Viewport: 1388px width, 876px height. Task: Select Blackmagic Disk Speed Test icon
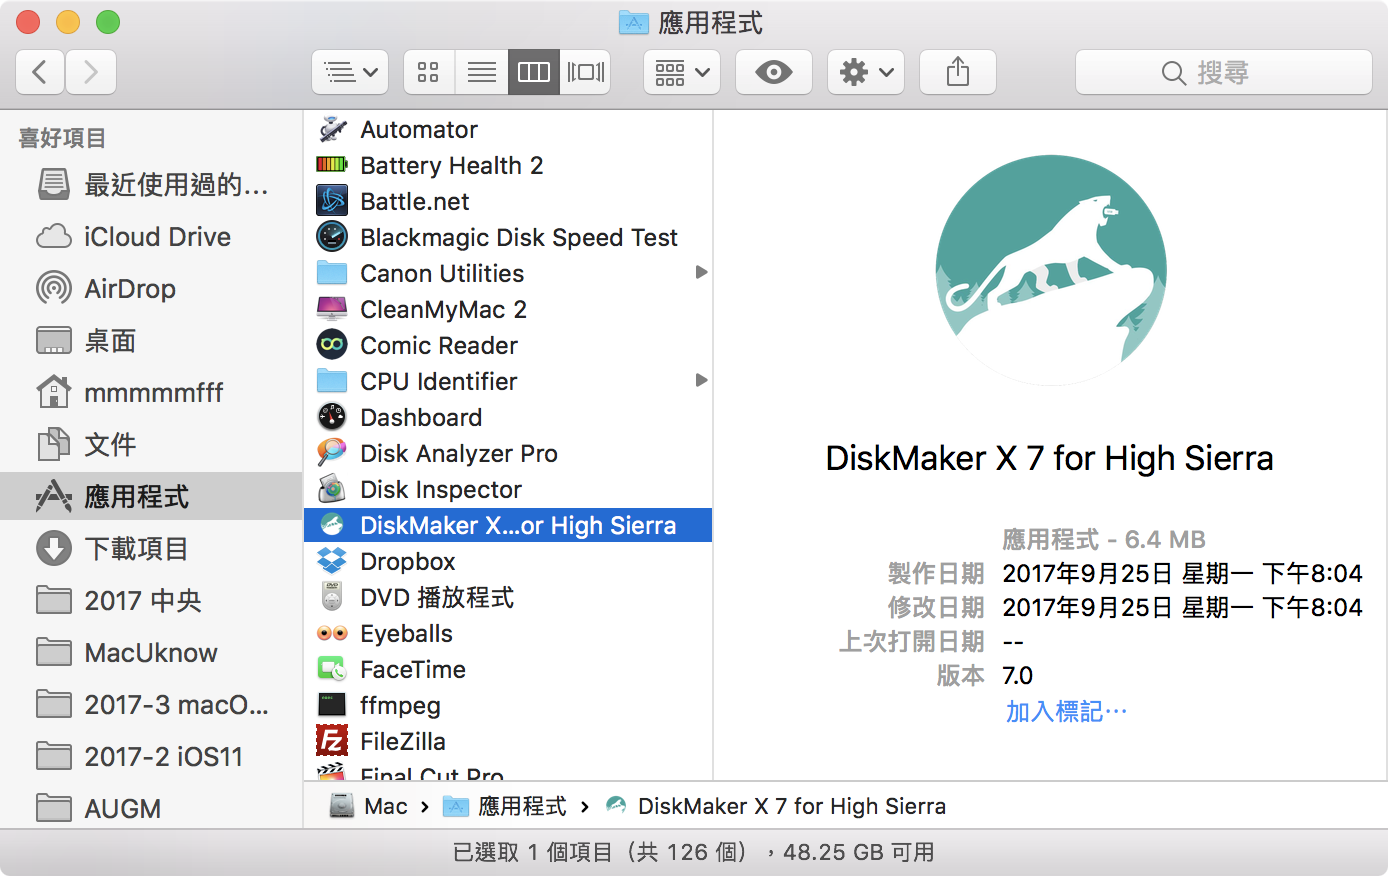[x=332, y=237]
